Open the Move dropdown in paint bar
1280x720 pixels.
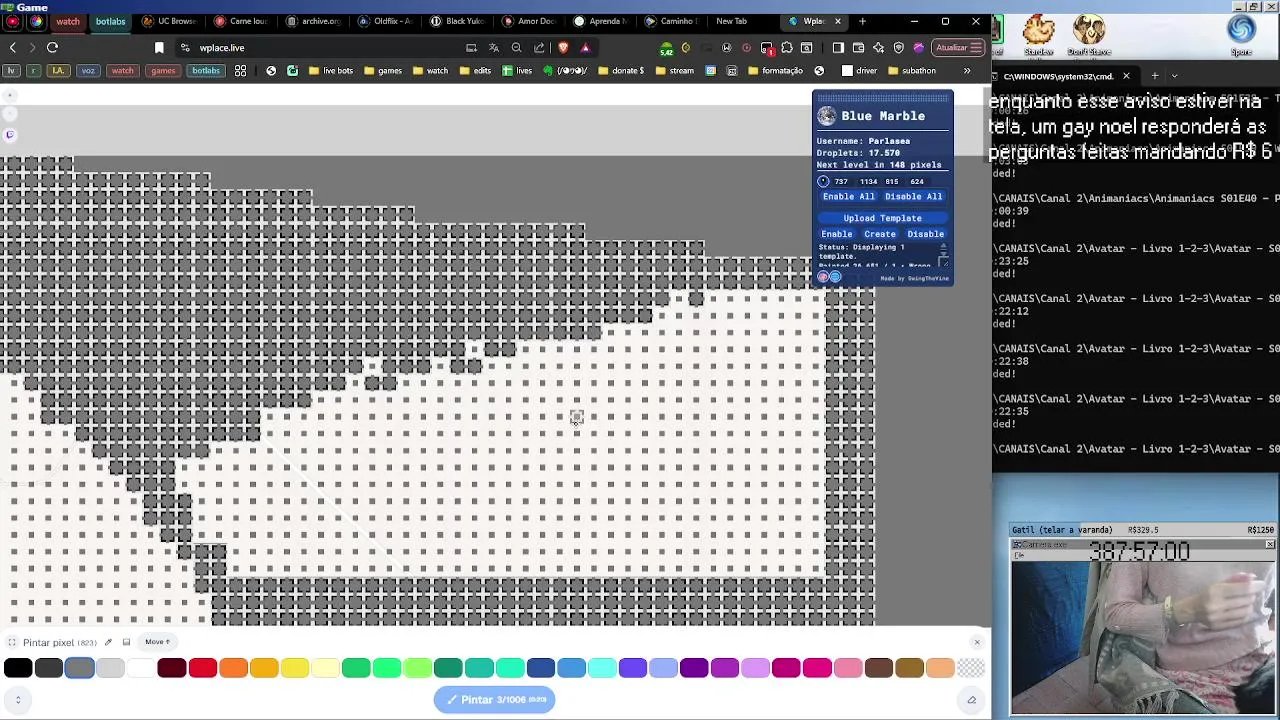point(158,642)
